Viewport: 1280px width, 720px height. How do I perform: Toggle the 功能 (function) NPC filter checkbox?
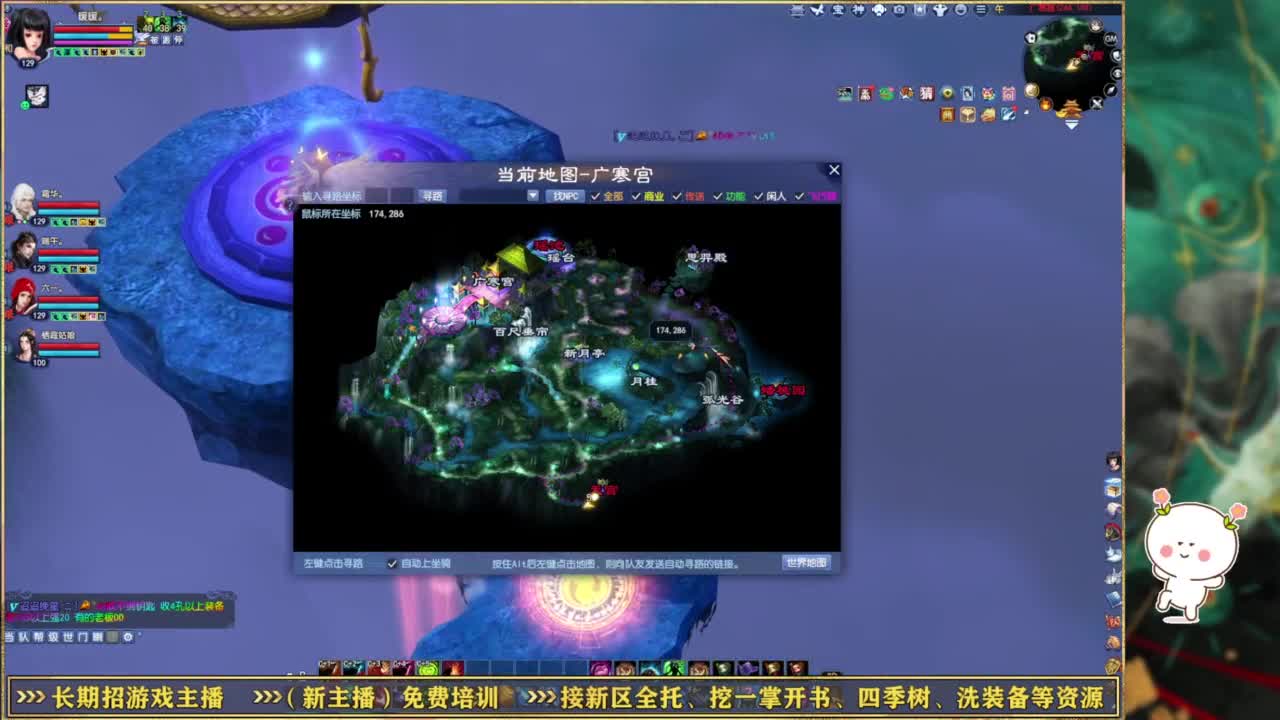(x=717, y=196)
